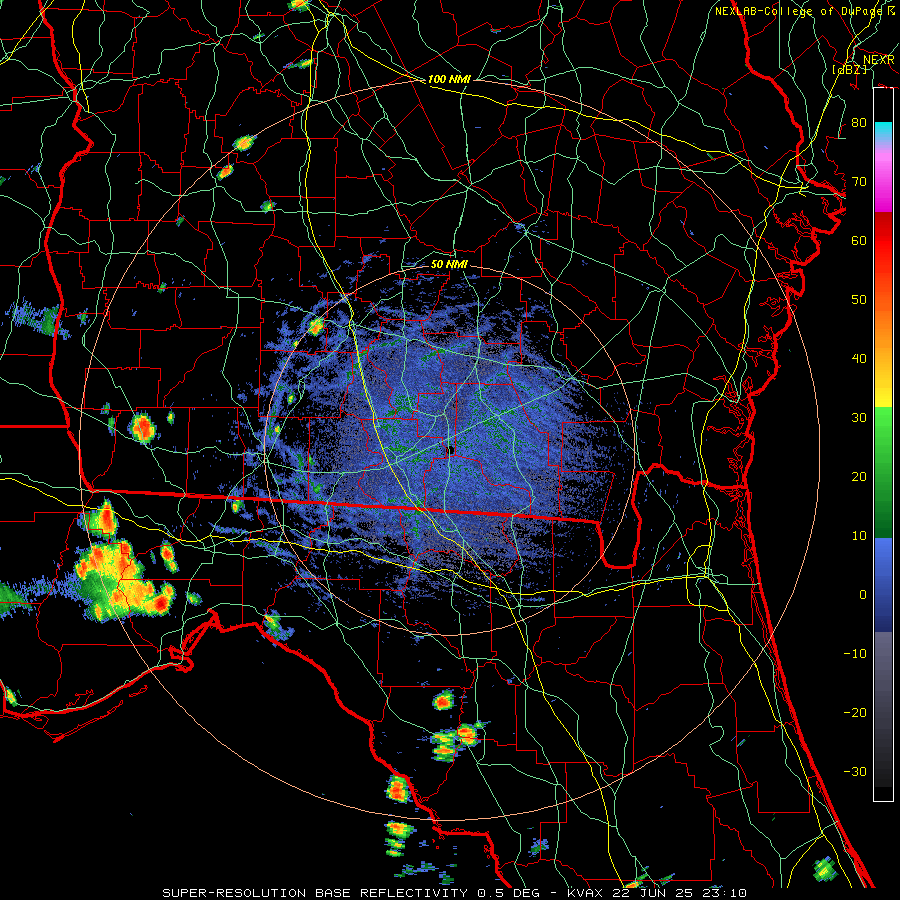Click the black radar site dot at center
900x900 pixels.
point(451,450)
